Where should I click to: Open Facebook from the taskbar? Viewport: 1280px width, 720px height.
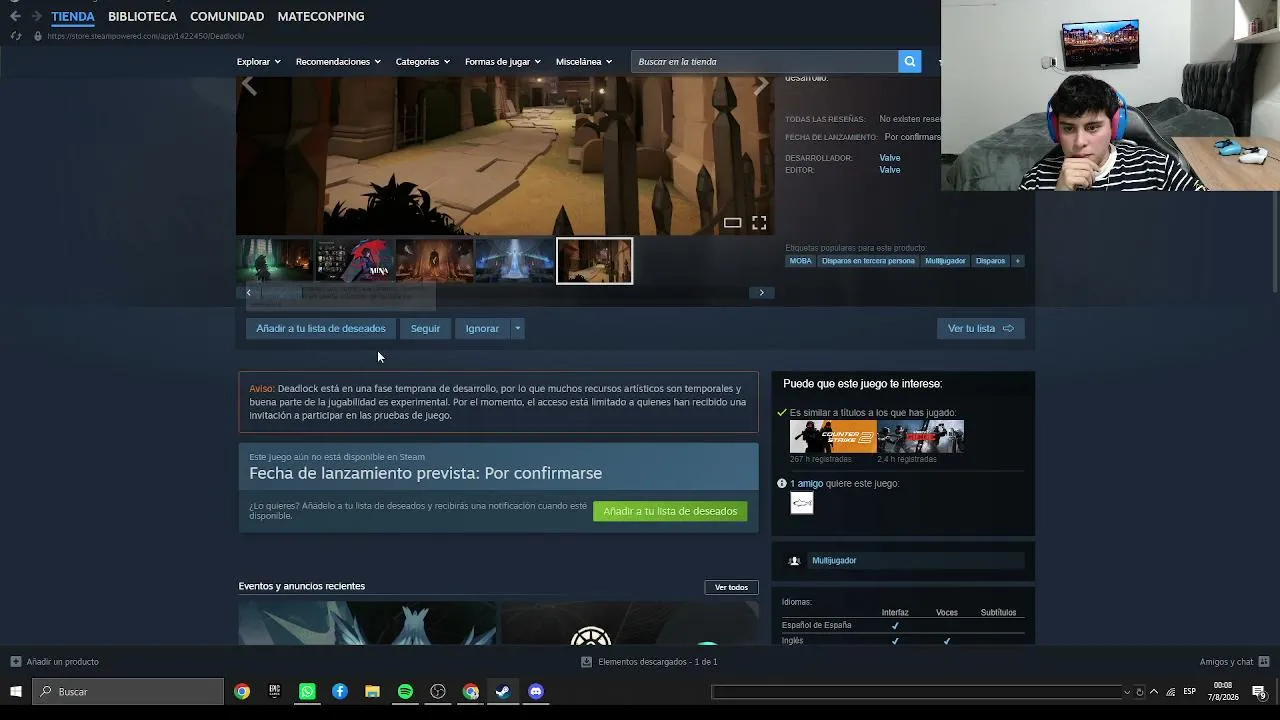[x=340, y=692]
